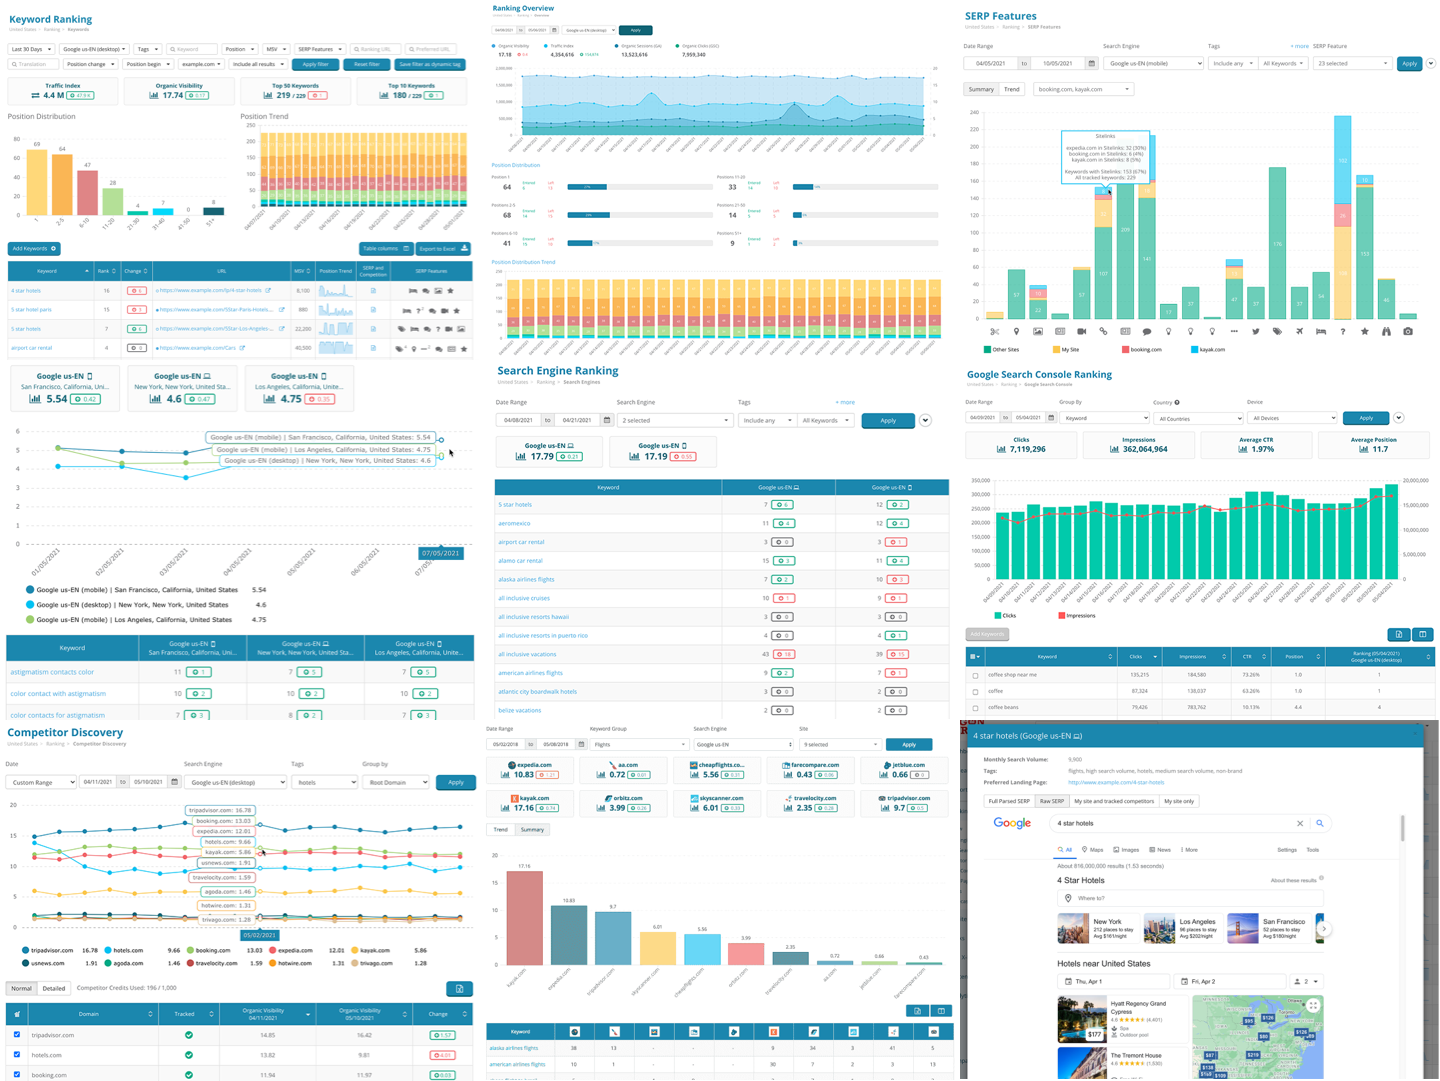The height and width of the screenshot is (1081, 1440).
Task: Open the 5 star hotels keyword link
Action: coord(26,329)
